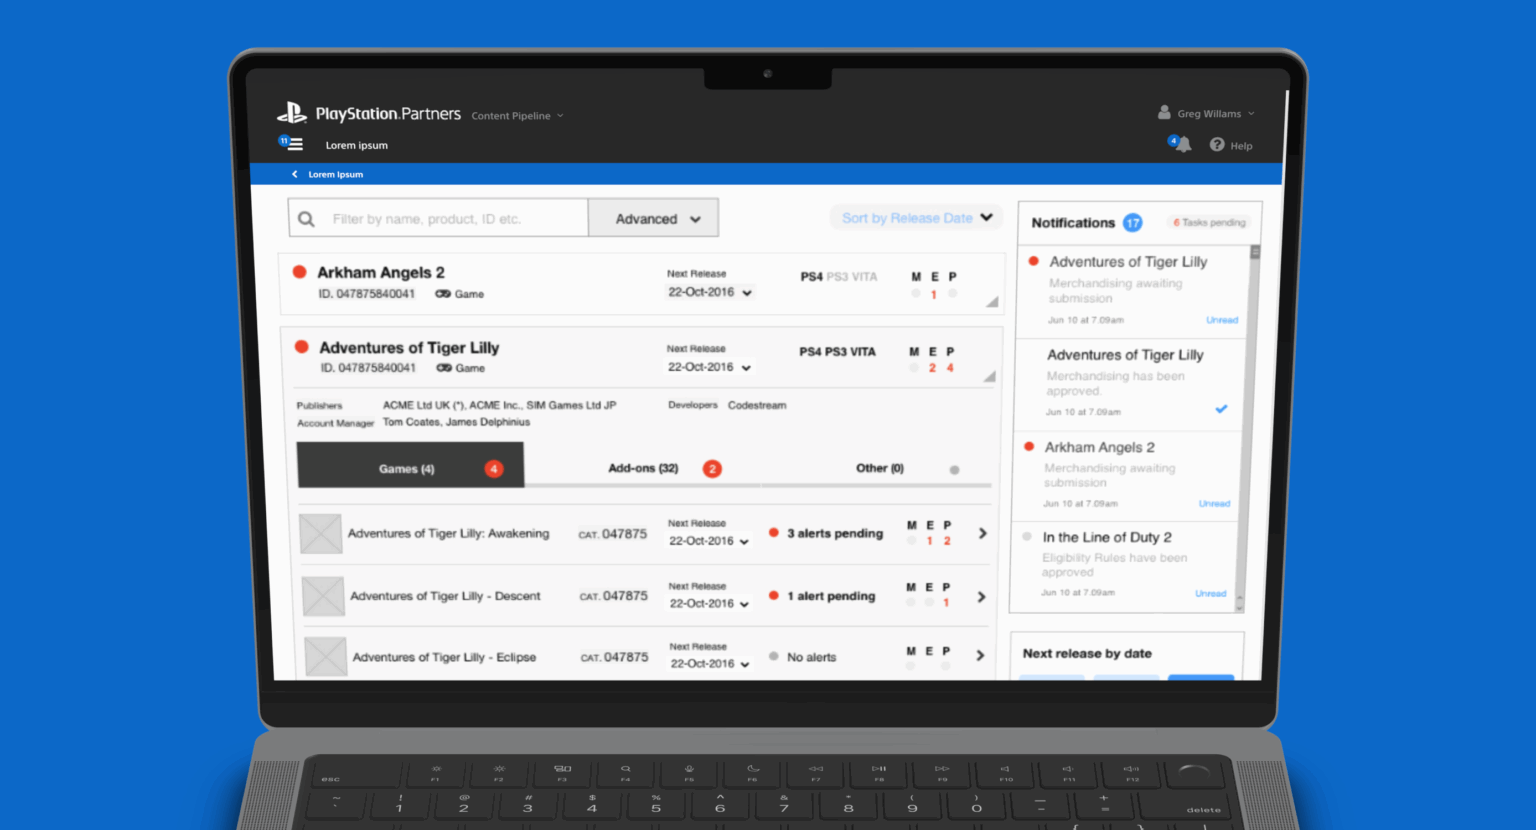Open the notifications bell icon

1183,145
